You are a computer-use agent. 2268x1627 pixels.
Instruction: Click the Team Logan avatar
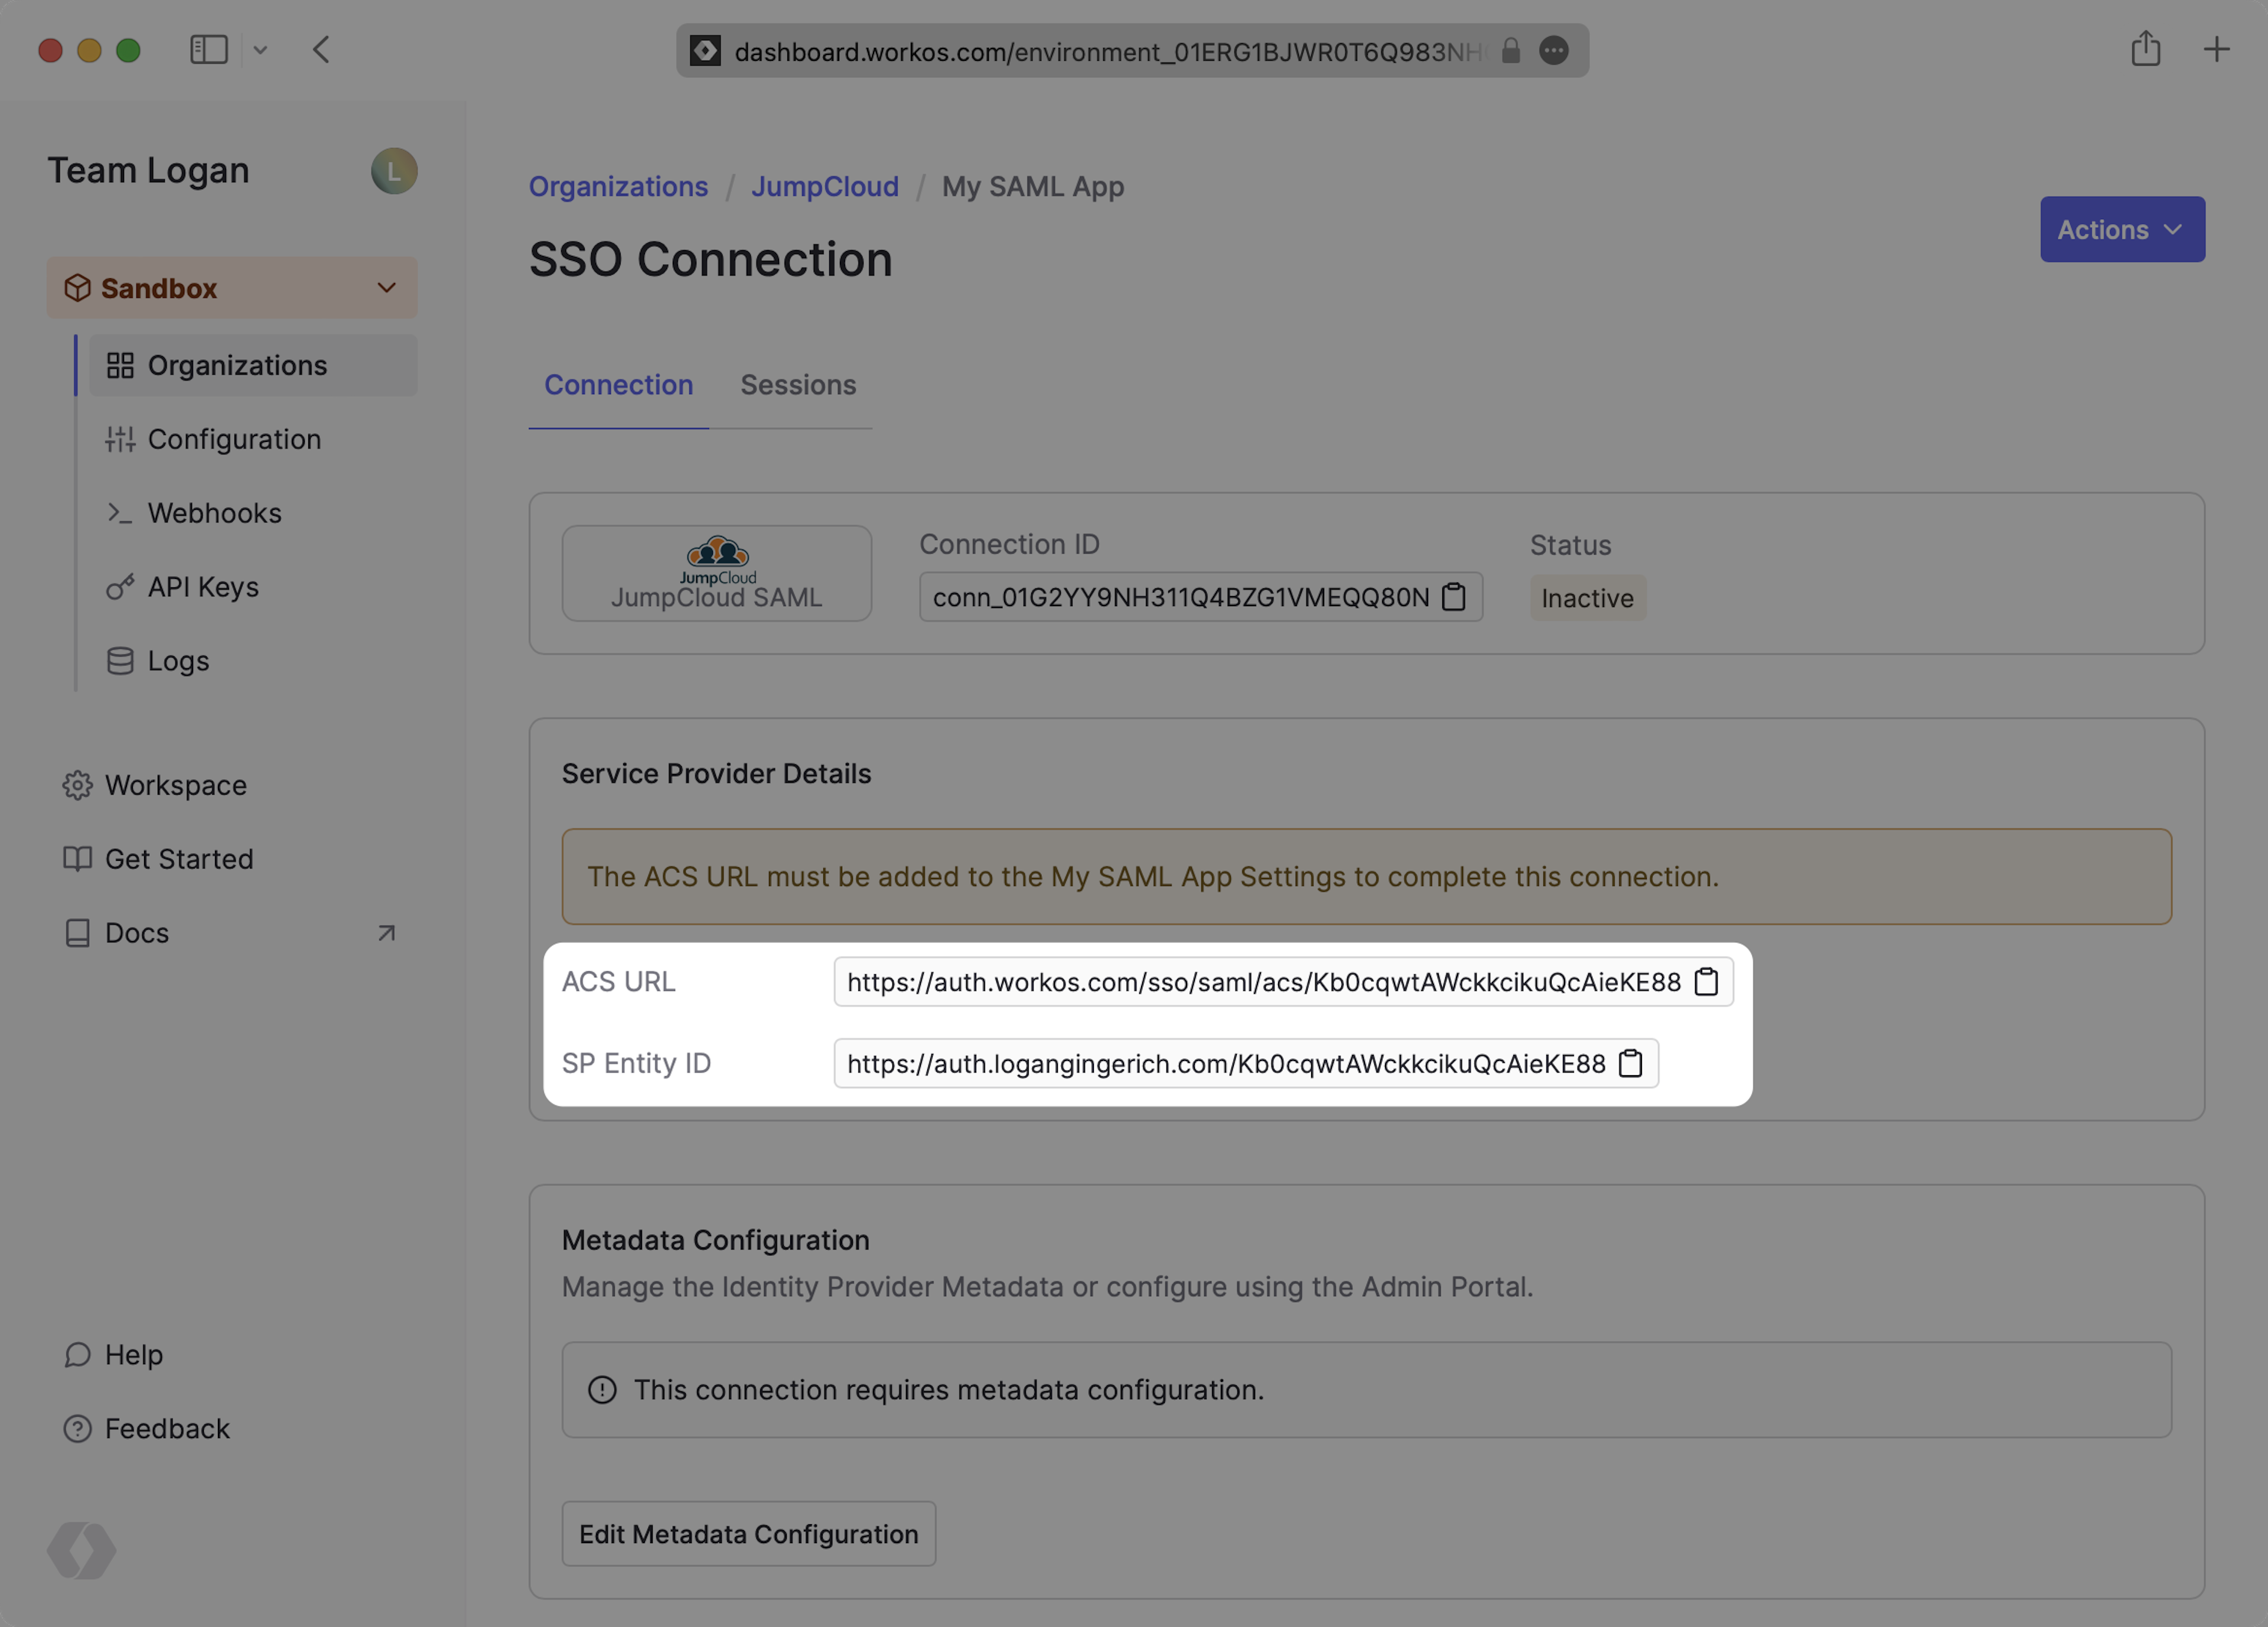click(x=394, y=171)
